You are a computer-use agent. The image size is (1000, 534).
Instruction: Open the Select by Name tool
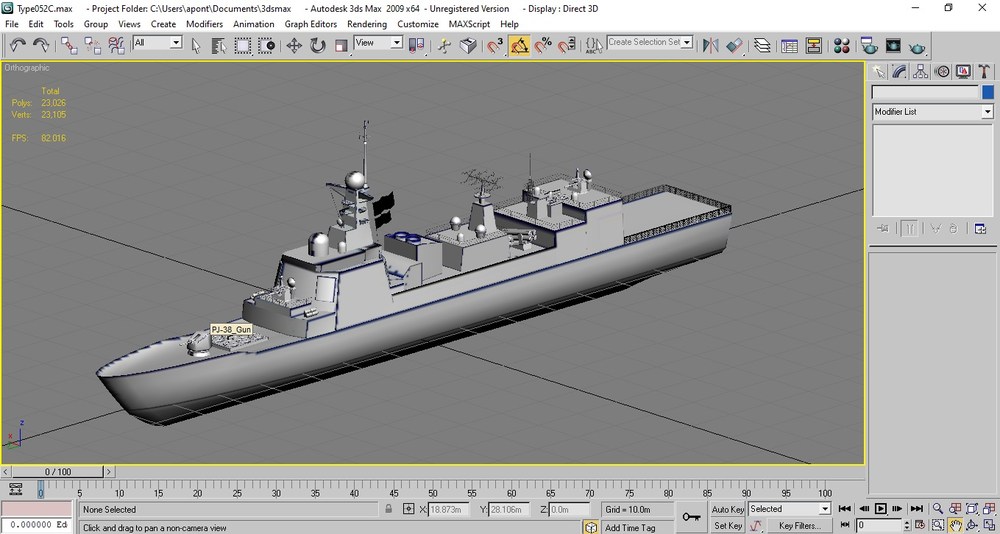[x=219, y=45]
